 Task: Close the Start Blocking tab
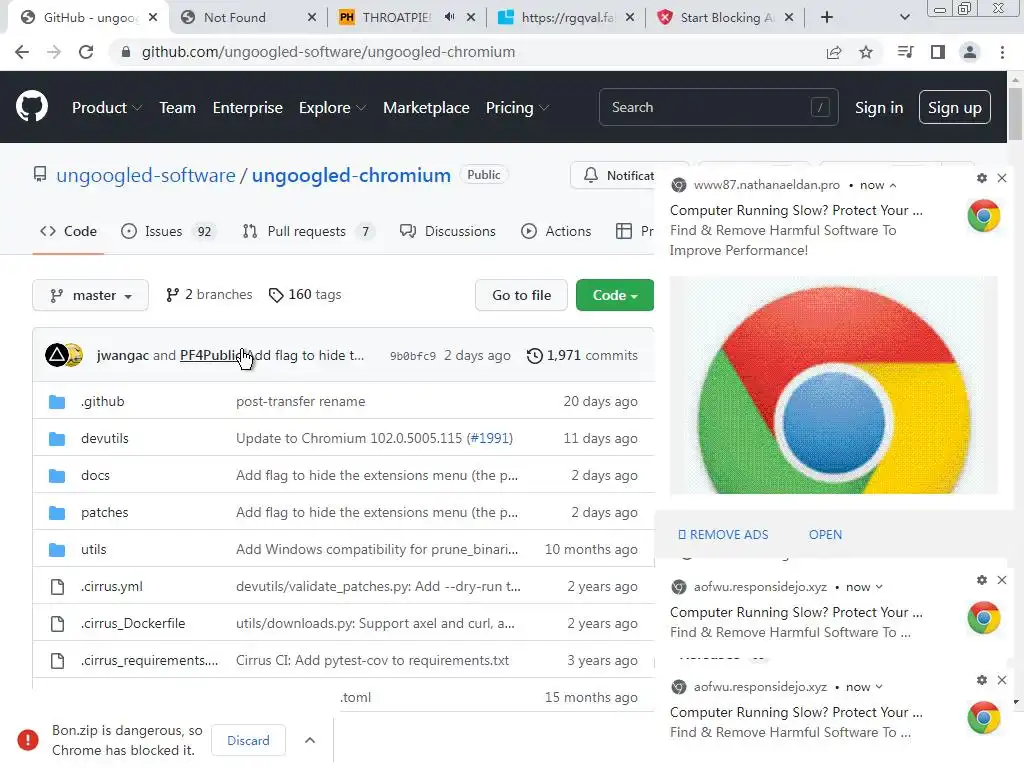pyautogui.click(x=789, y=18)
